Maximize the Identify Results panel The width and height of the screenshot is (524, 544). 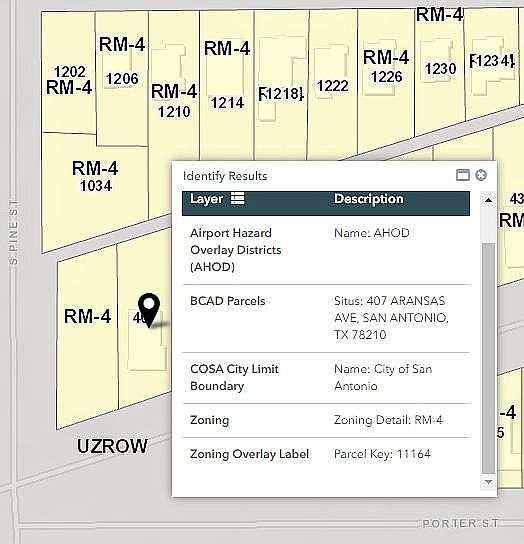pyautogui.click(x=463, y=175)
